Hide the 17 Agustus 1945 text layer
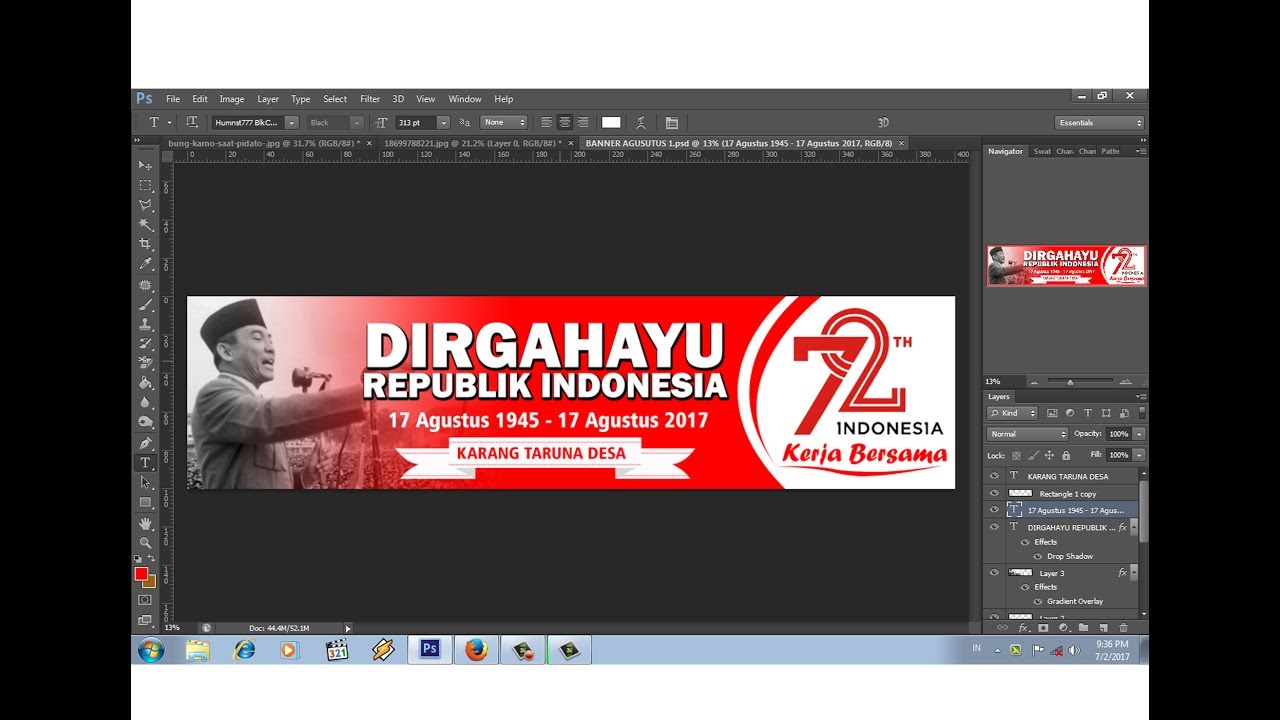 [994, 509]
